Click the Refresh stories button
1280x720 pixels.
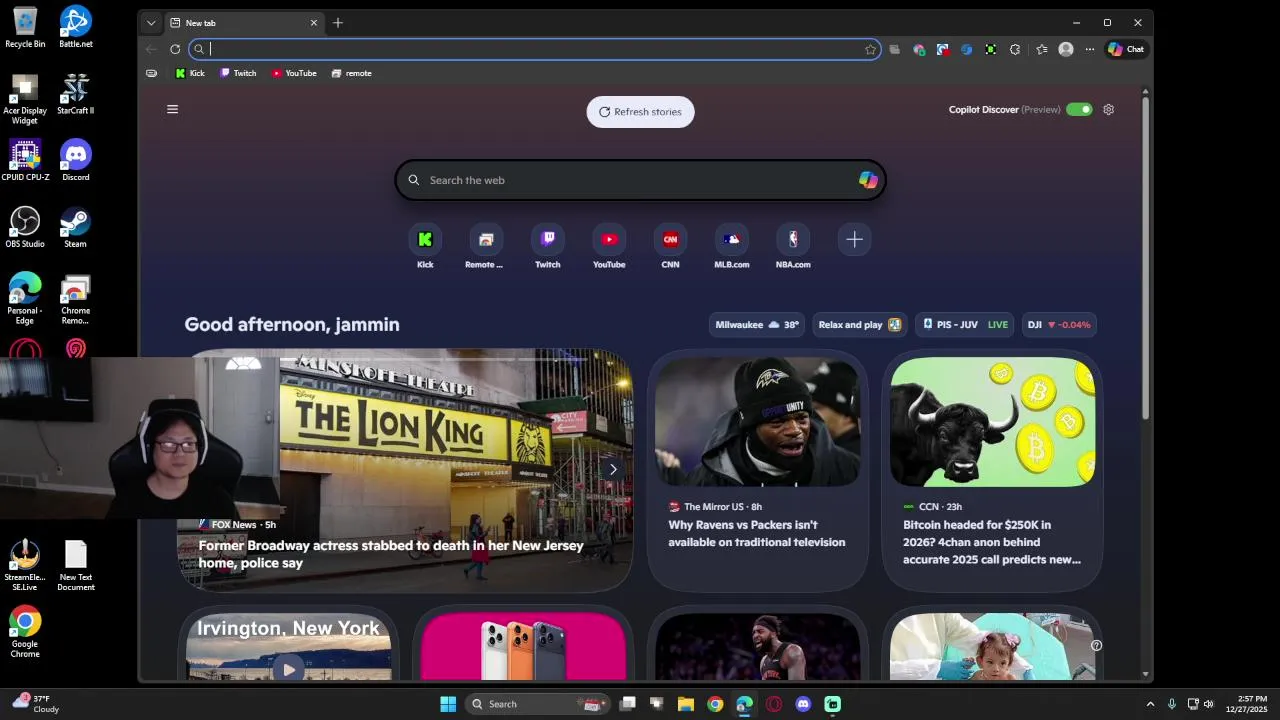[640, 112]
